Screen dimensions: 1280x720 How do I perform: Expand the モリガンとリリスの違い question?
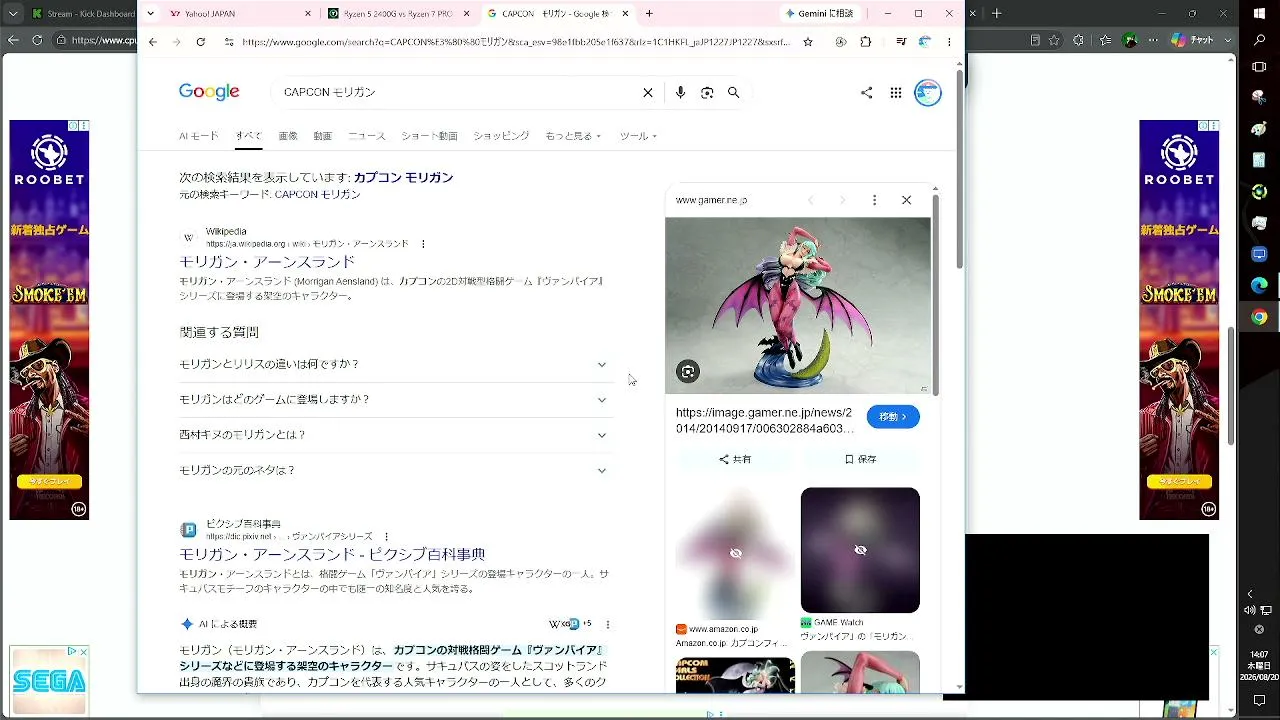[x=394, y=364]
